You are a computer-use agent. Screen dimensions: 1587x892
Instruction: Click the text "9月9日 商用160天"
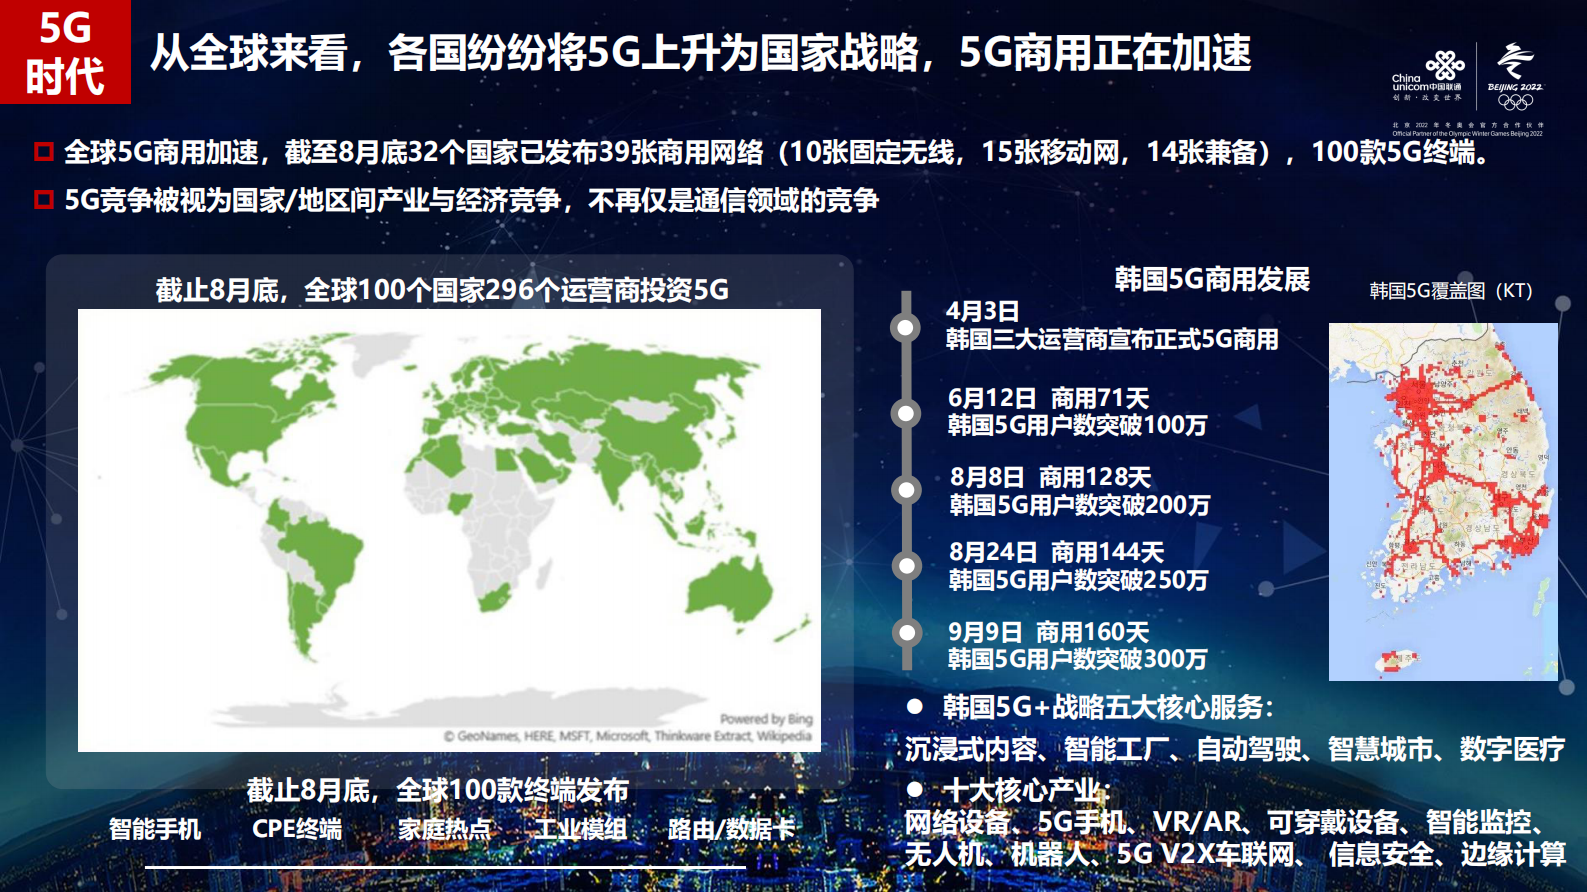[1048, 632]
